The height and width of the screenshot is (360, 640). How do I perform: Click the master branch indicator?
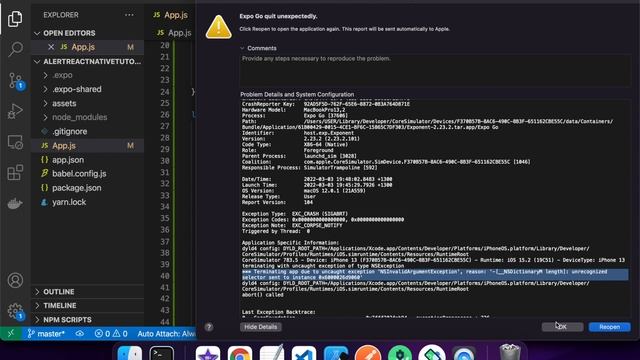tap(46, 333)
